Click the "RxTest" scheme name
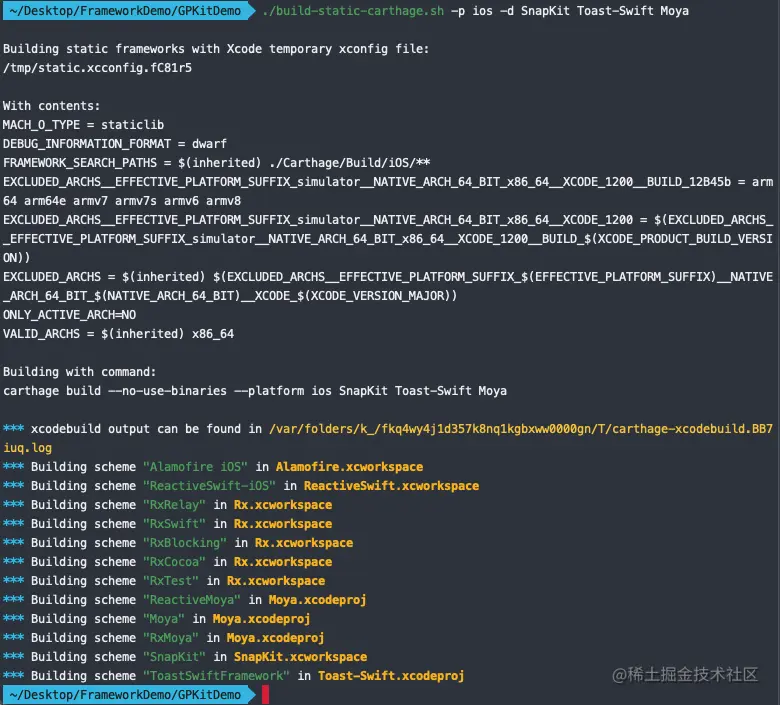Viewport: 780px width, 705px height. pyautogui.click(x=171, y=581)
